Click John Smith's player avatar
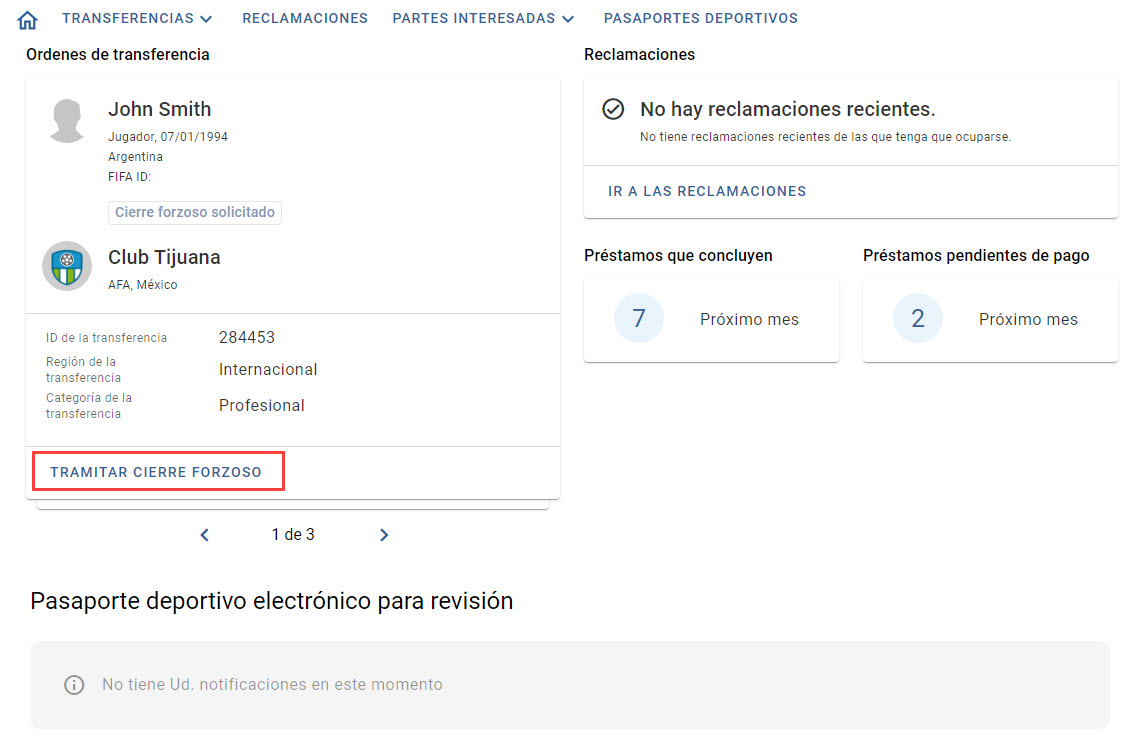The image size is (1134, 749). tap(67, 121)
